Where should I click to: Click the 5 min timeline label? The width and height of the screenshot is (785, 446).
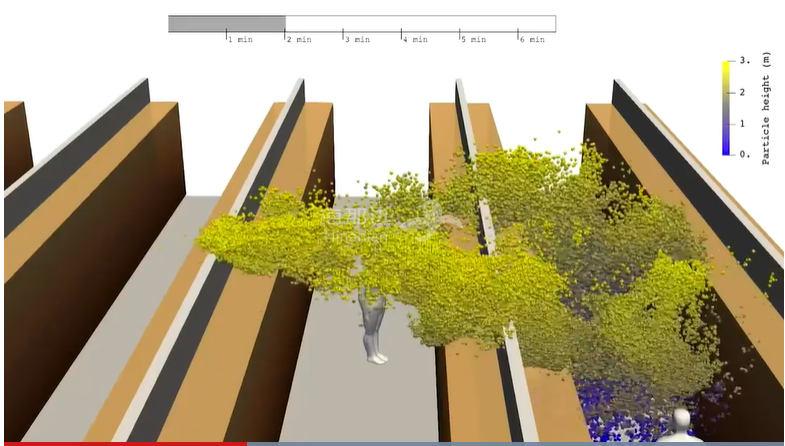472,40
